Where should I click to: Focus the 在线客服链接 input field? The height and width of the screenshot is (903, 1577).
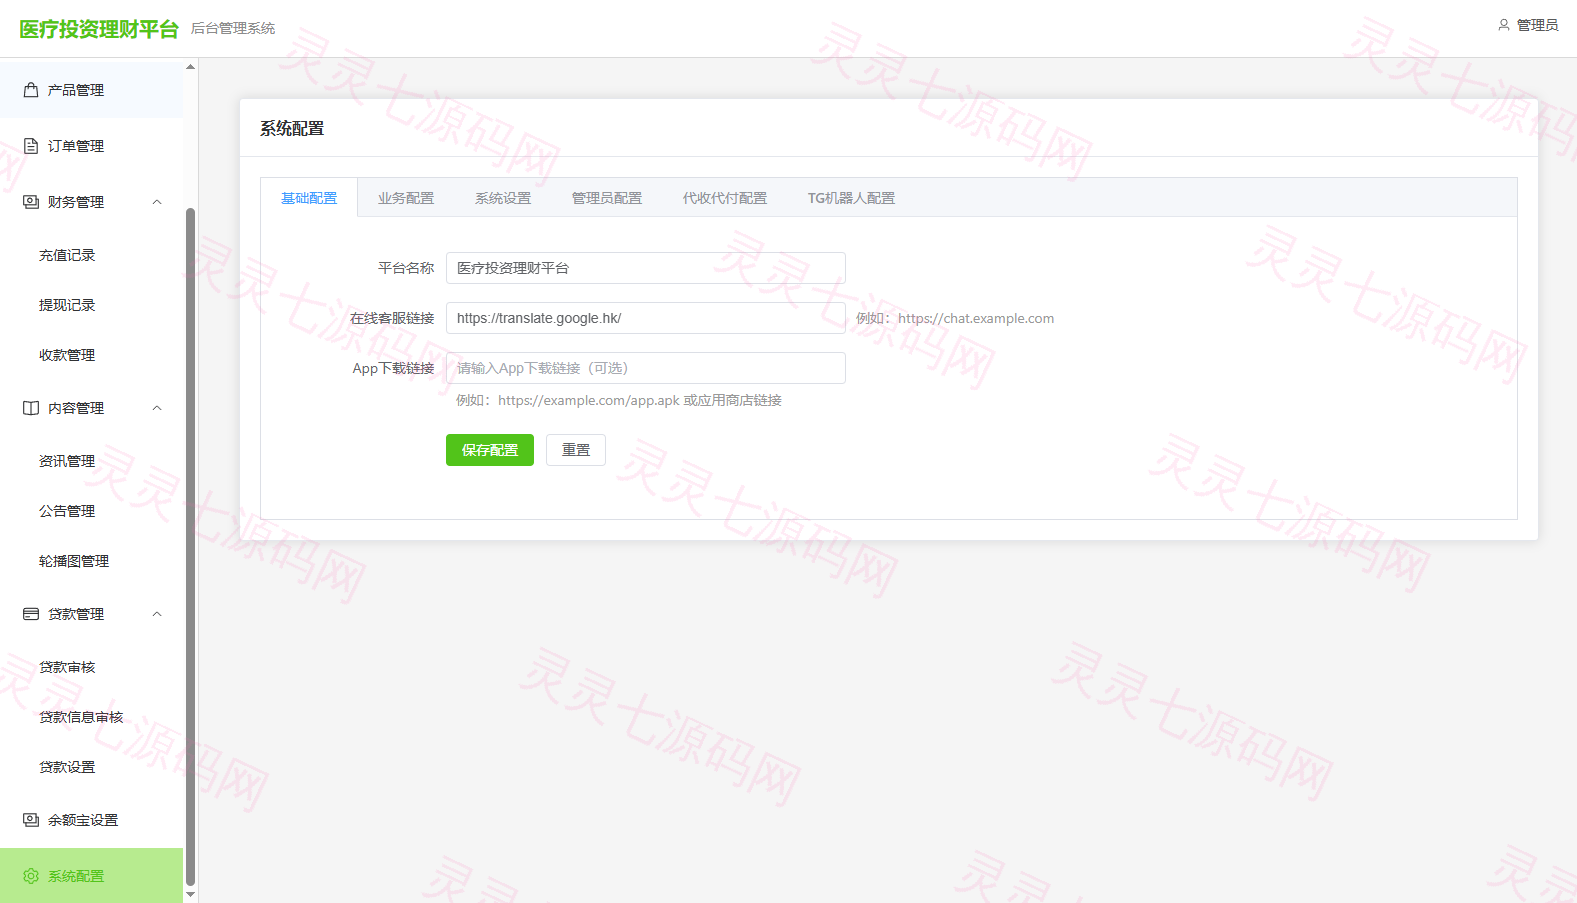pyautogui.click(x=646, y=318)
